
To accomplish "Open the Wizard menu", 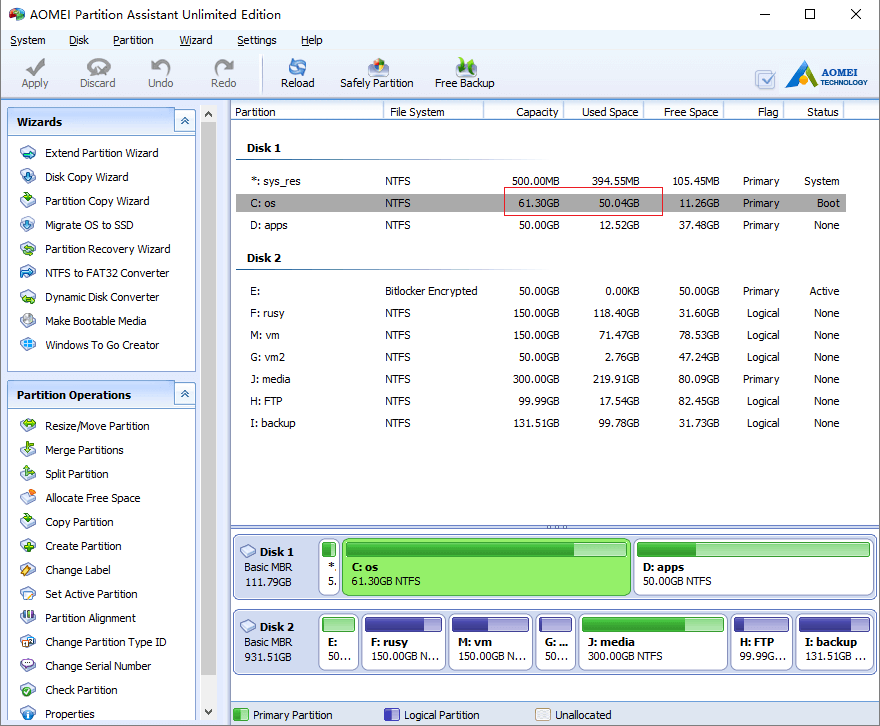I will click(x=196, y=40).
